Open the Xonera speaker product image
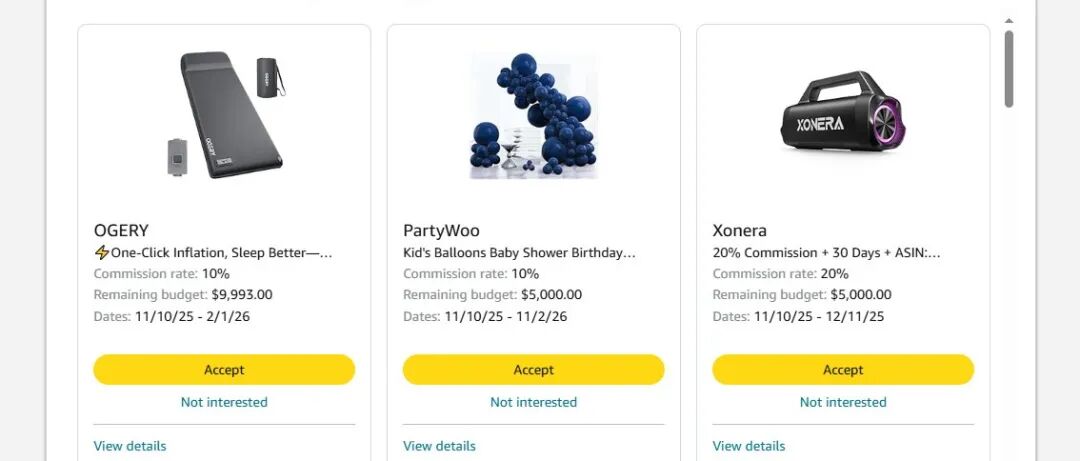The width and height of the screenshot is (1080, 461). point(842,117)
